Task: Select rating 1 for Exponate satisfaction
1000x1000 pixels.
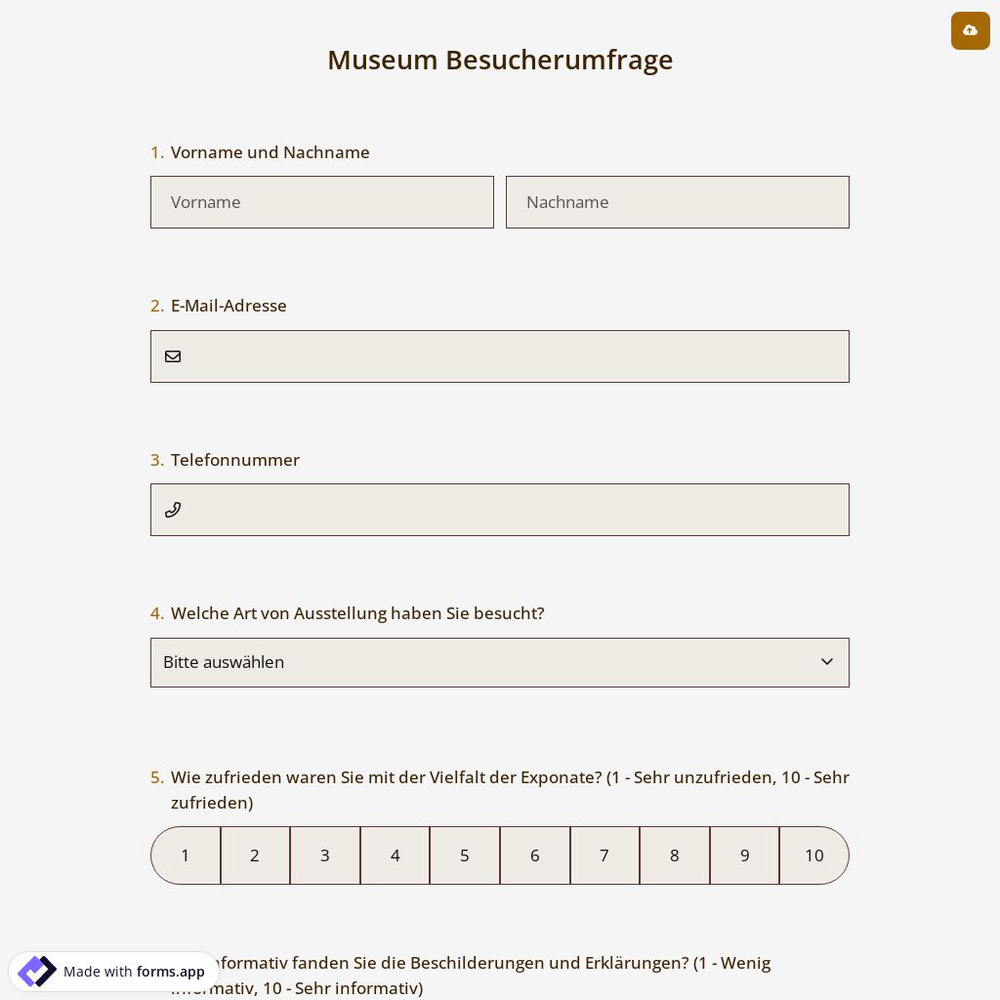Action: click(x=185, y=855)
